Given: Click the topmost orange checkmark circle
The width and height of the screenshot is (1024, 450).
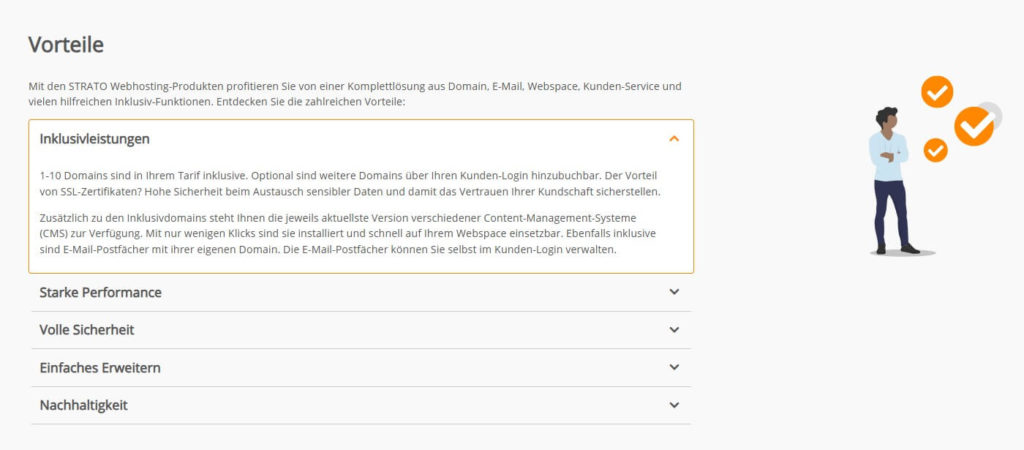Looking at the screenshot, I should pos(937,92).
